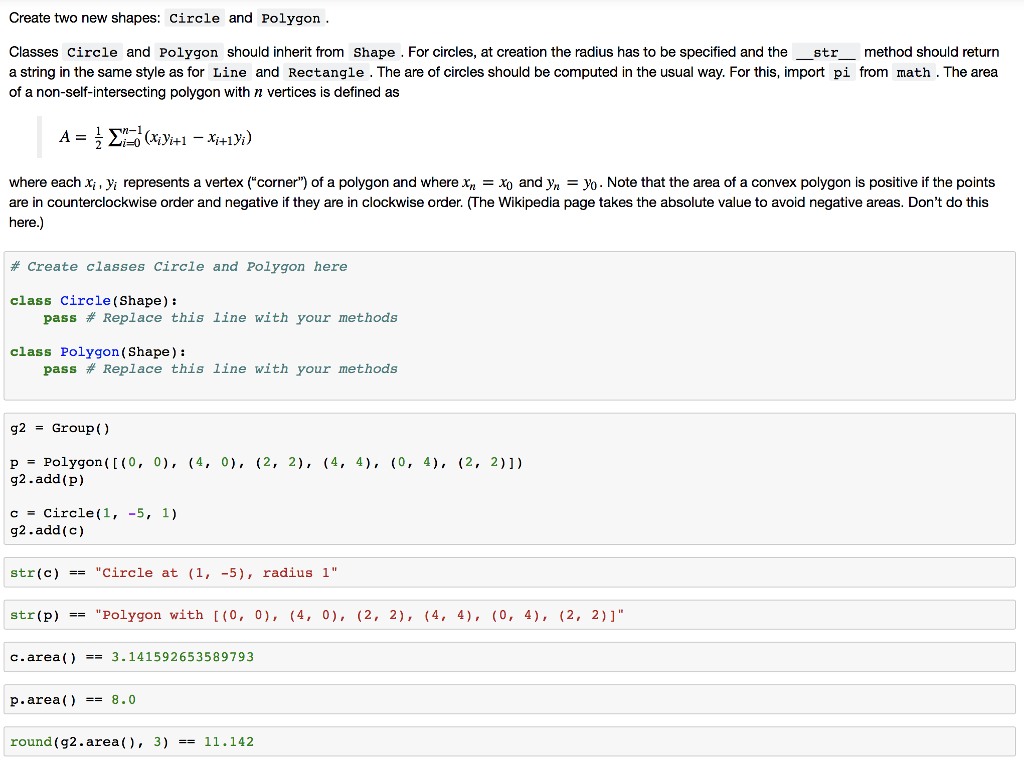Viewport: 1024px width, 764px height.
Task: Click the pi inline code reference
Action: [x=843, y=72]
